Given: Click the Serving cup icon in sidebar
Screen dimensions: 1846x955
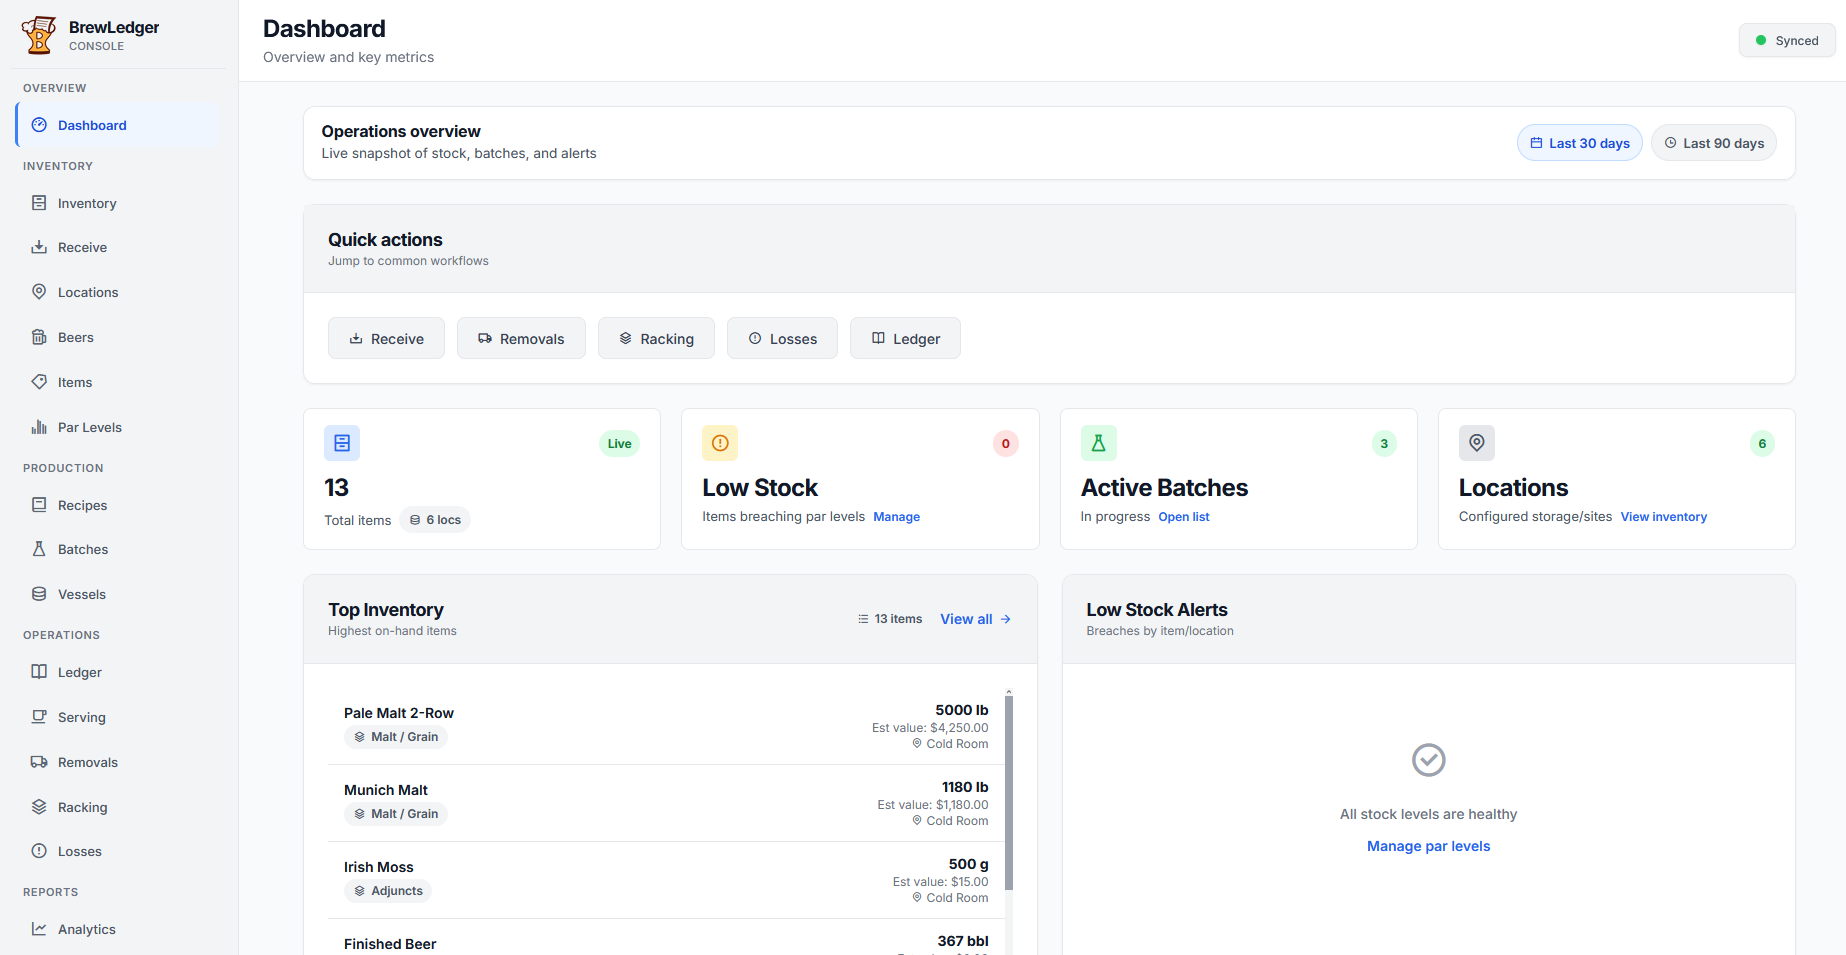Looking at the screenshot, I should (x=39, y=717).
